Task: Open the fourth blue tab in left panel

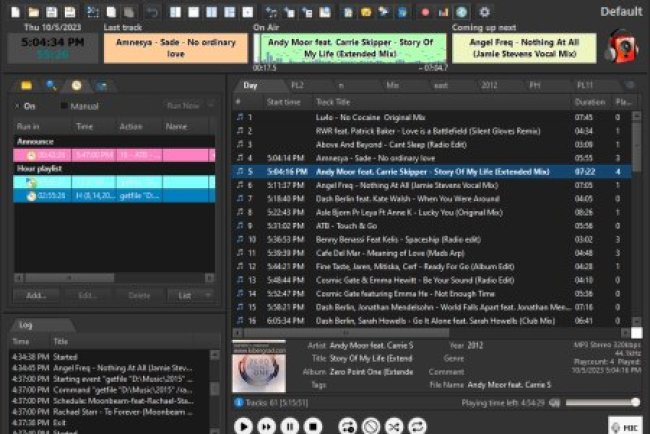Action: pyautogui.click(x=102, y=86)
